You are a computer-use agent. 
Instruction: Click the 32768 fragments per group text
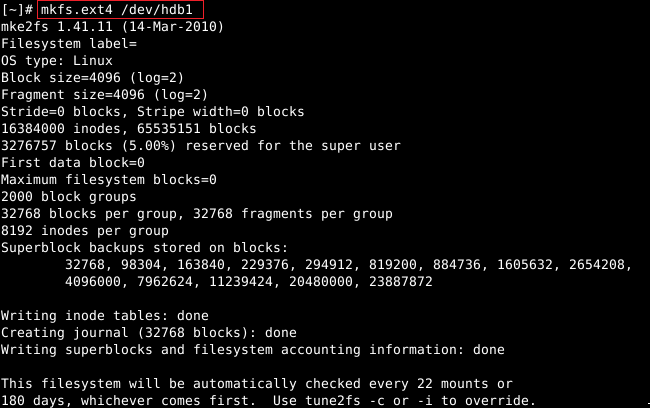click(x=293, y=214)
